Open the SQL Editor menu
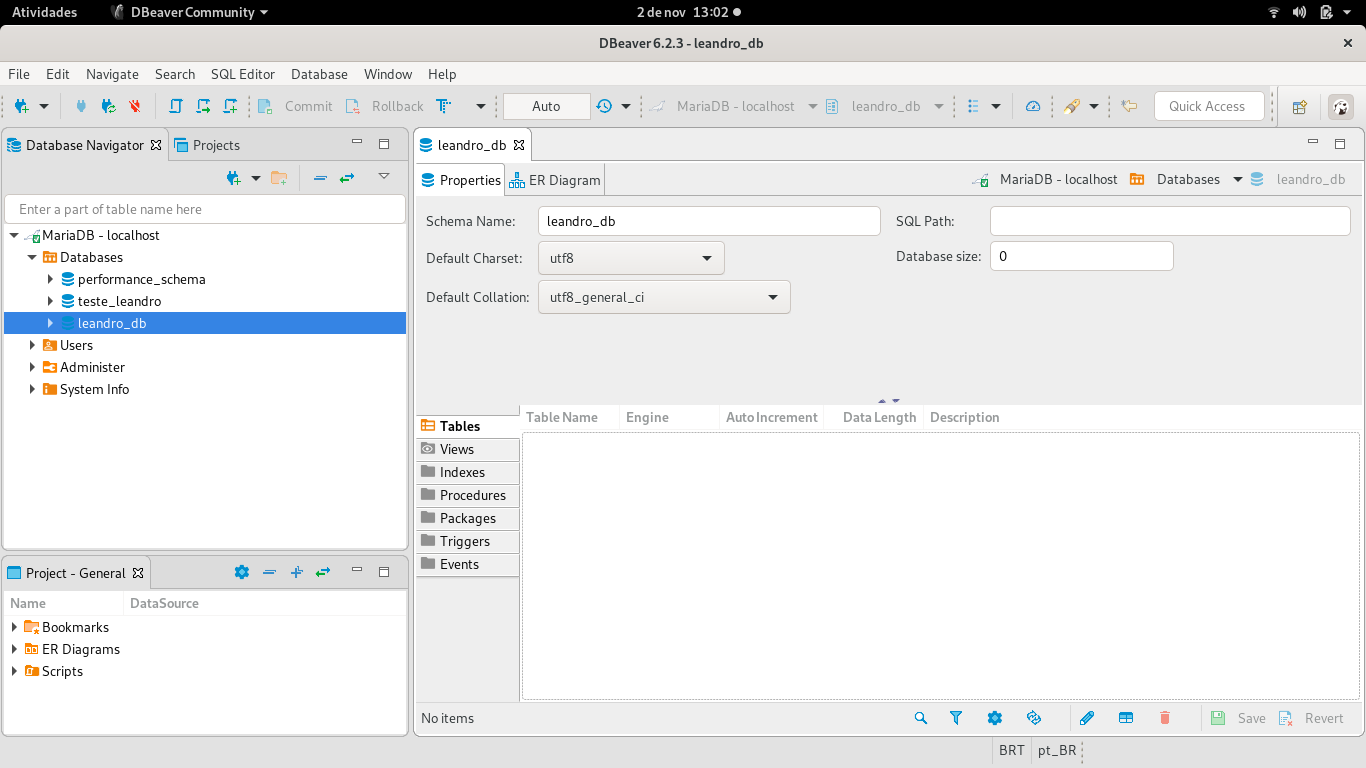 coord(242,74)
